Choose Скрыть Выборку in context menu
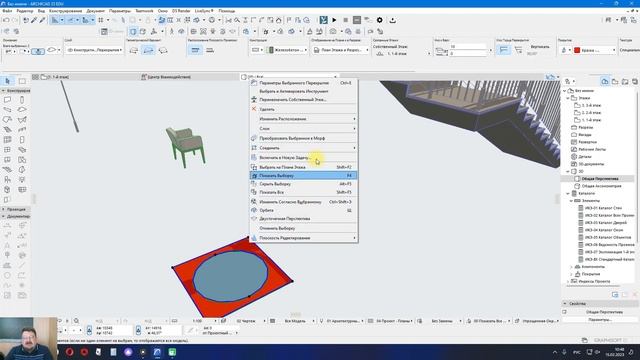640x360 pixels. 303,184
